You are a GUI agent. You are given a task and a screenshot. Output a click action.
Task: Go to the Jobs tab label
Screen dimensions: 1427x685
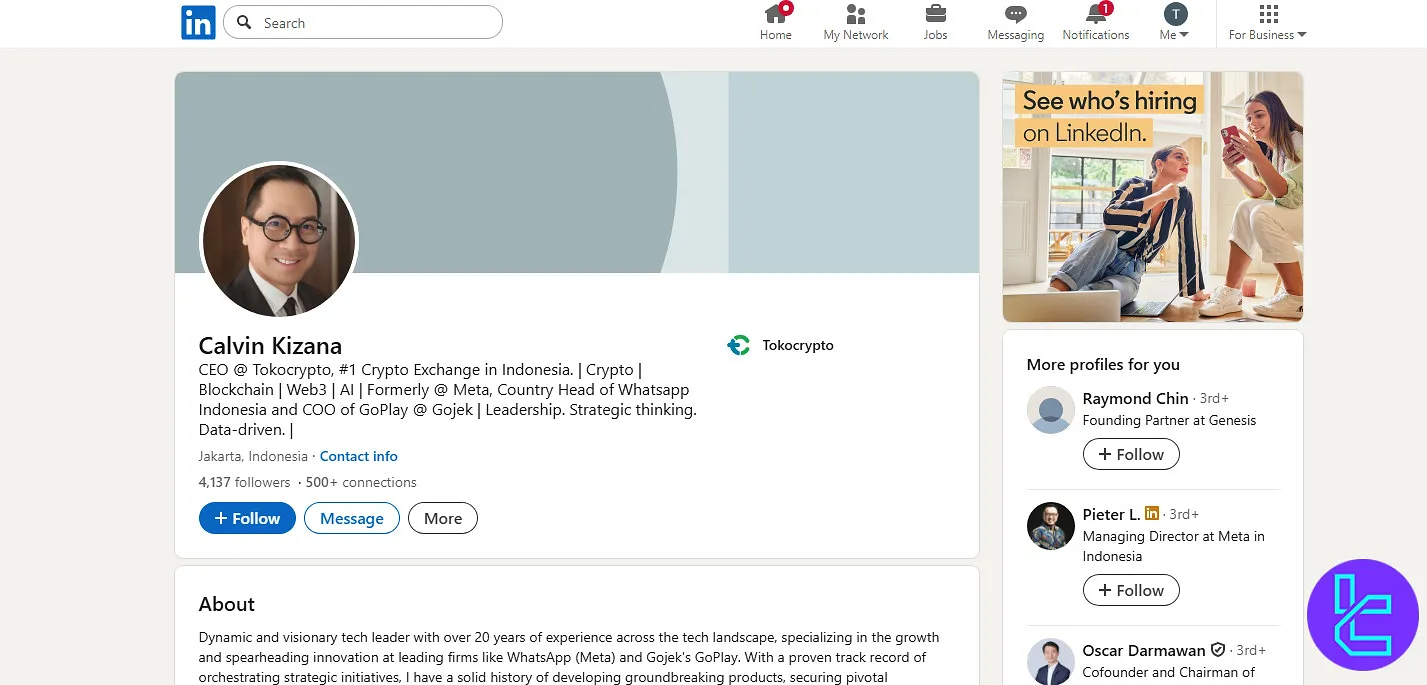point(936,35)
